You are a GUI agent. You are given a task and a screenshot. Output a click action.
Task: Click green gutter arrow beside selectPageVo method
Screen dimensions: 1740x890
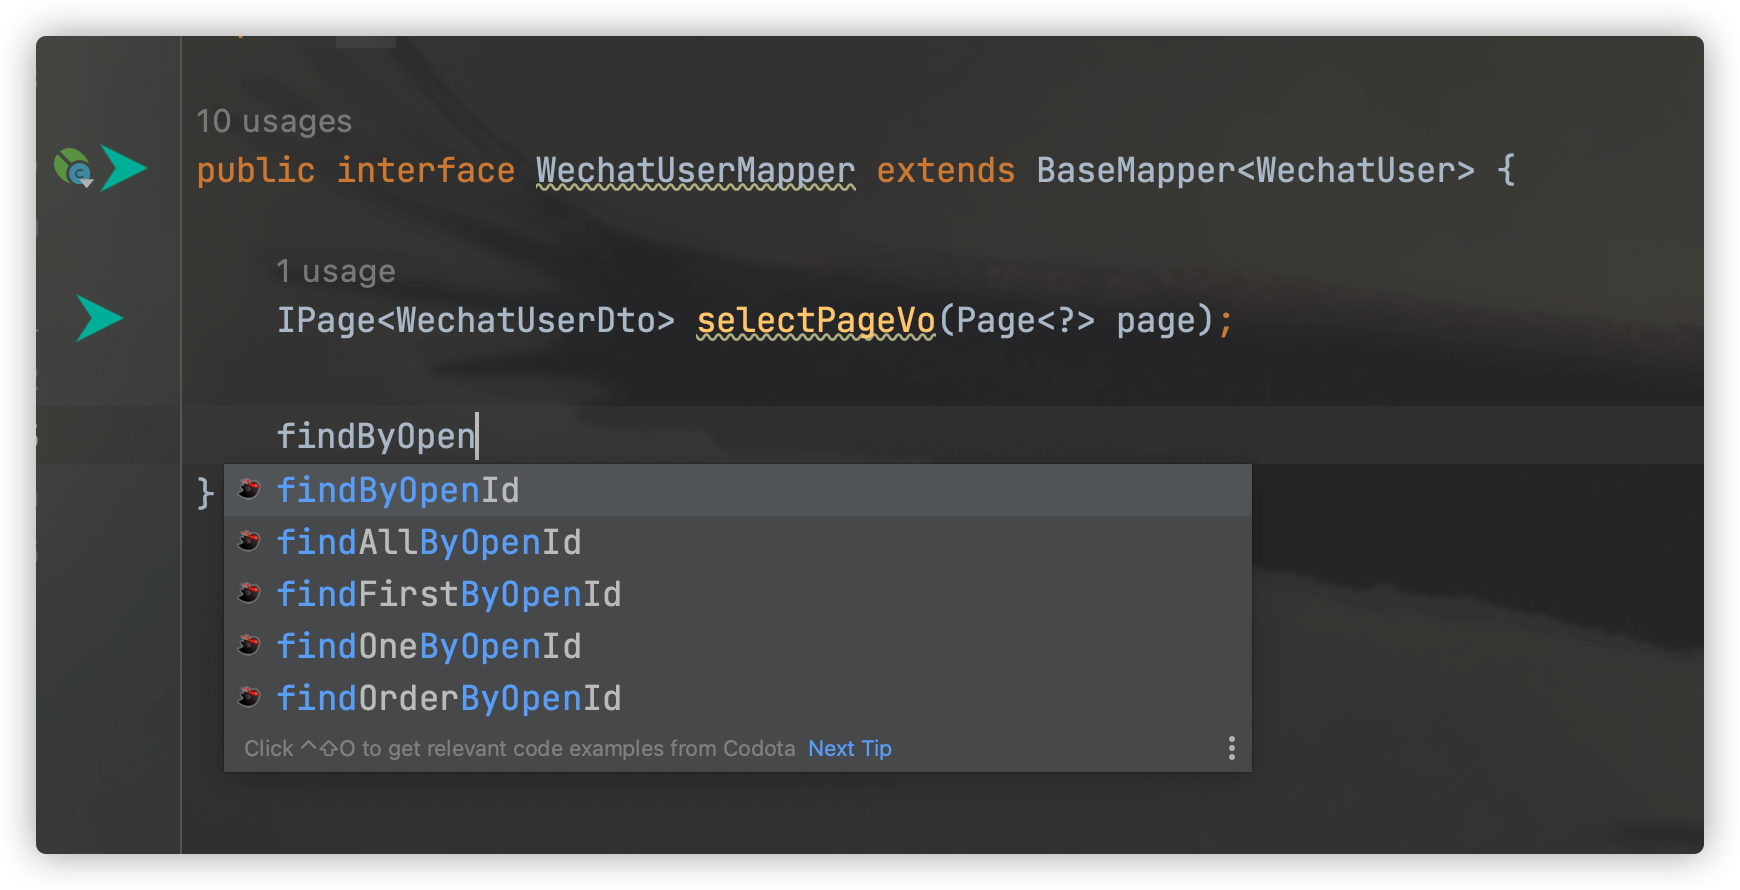[100, 318]
